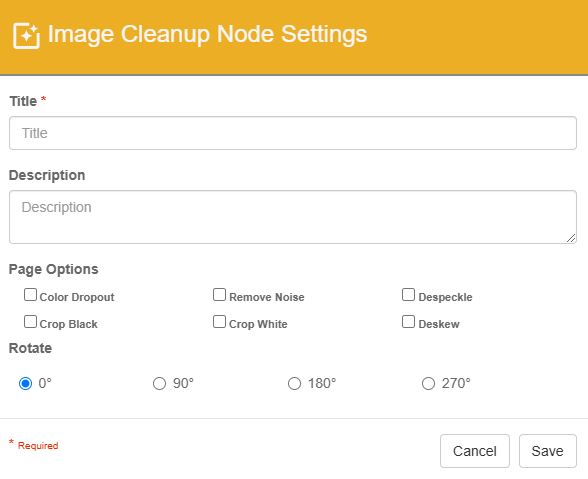Turn on the Crop White checkbox
This screenshot has width=588, height=479.
[x=219, y=322]
